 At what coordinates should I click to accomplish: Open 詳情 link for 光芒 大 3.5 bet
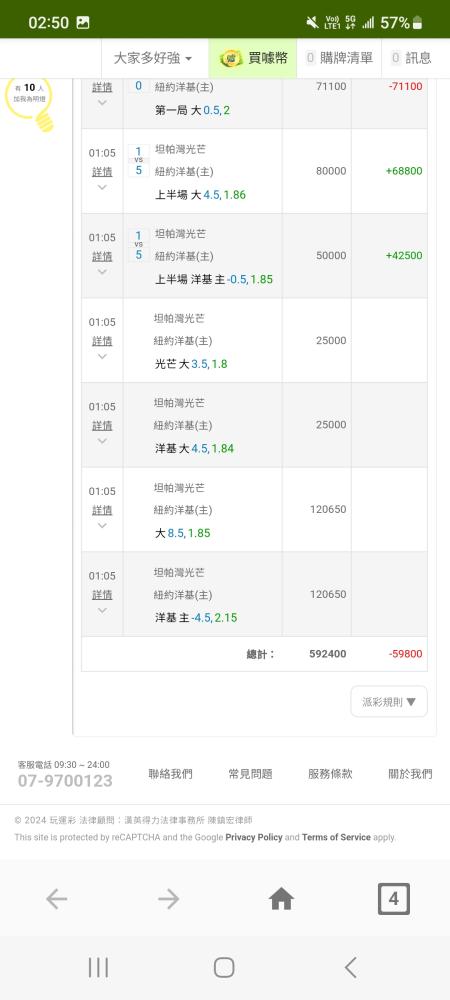coord(102,341)
